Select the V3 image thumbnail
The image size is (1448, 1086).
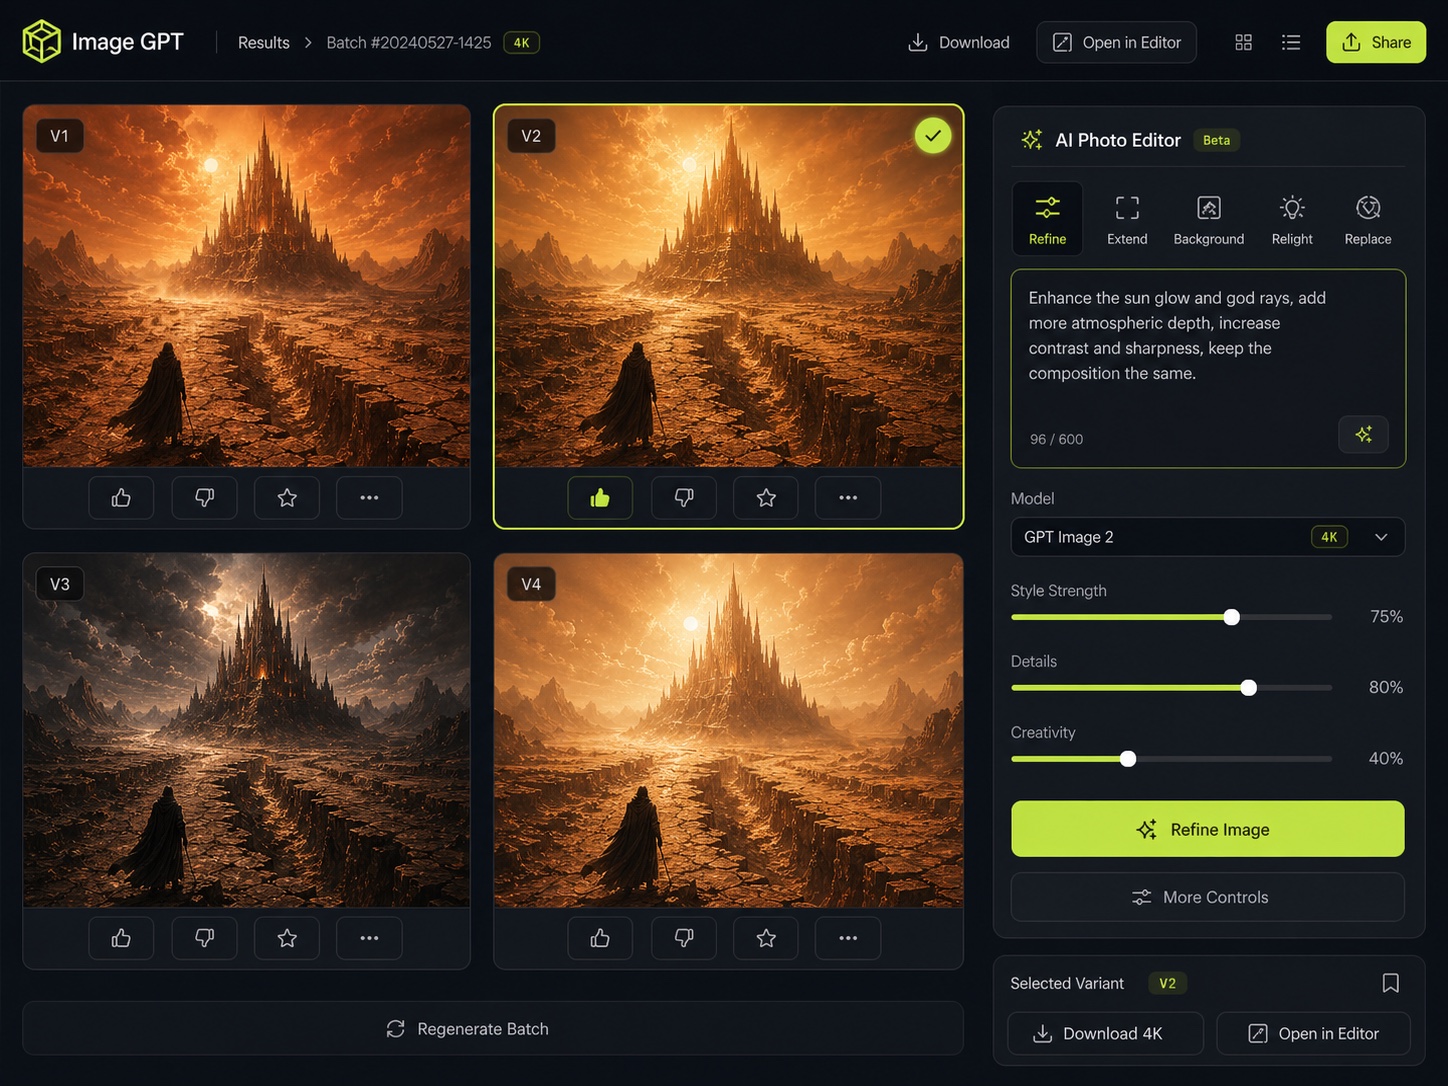click(247, 731)
